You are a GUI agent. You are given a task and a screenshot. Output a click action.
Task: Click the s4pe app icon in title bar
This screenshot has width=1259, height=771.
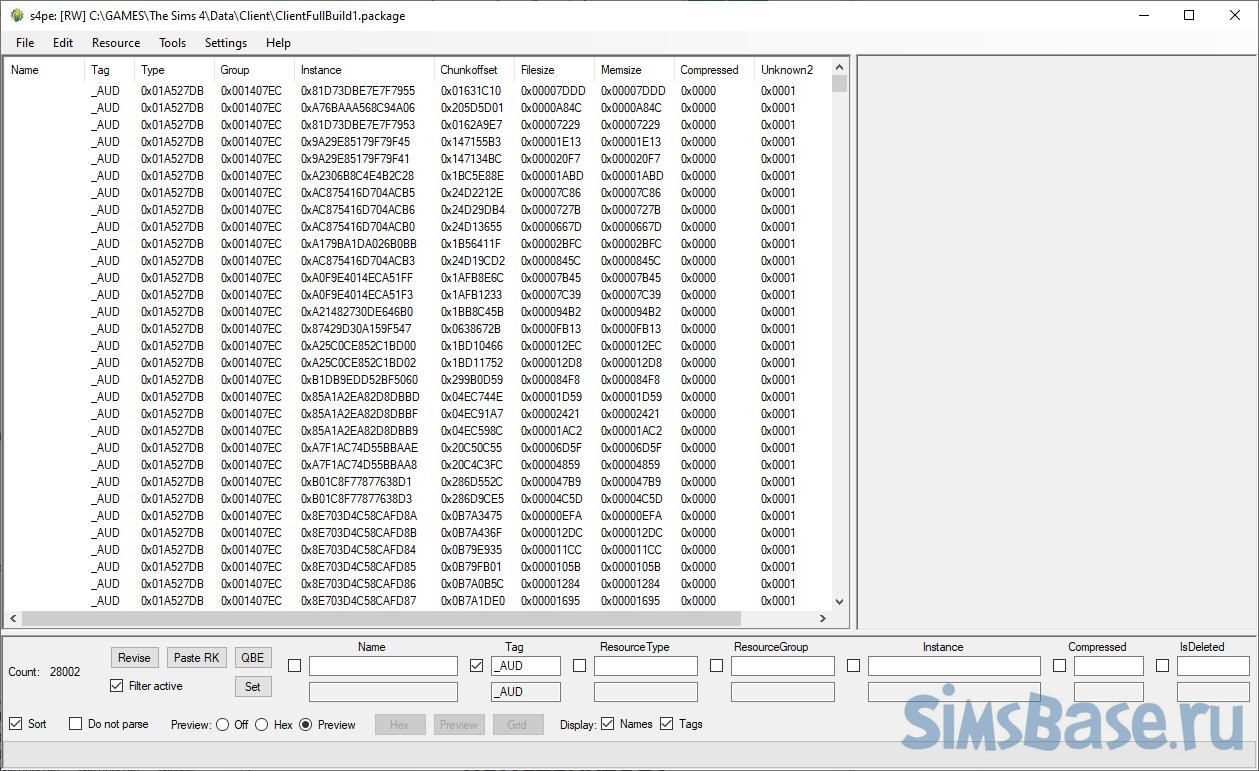(16, 16)
